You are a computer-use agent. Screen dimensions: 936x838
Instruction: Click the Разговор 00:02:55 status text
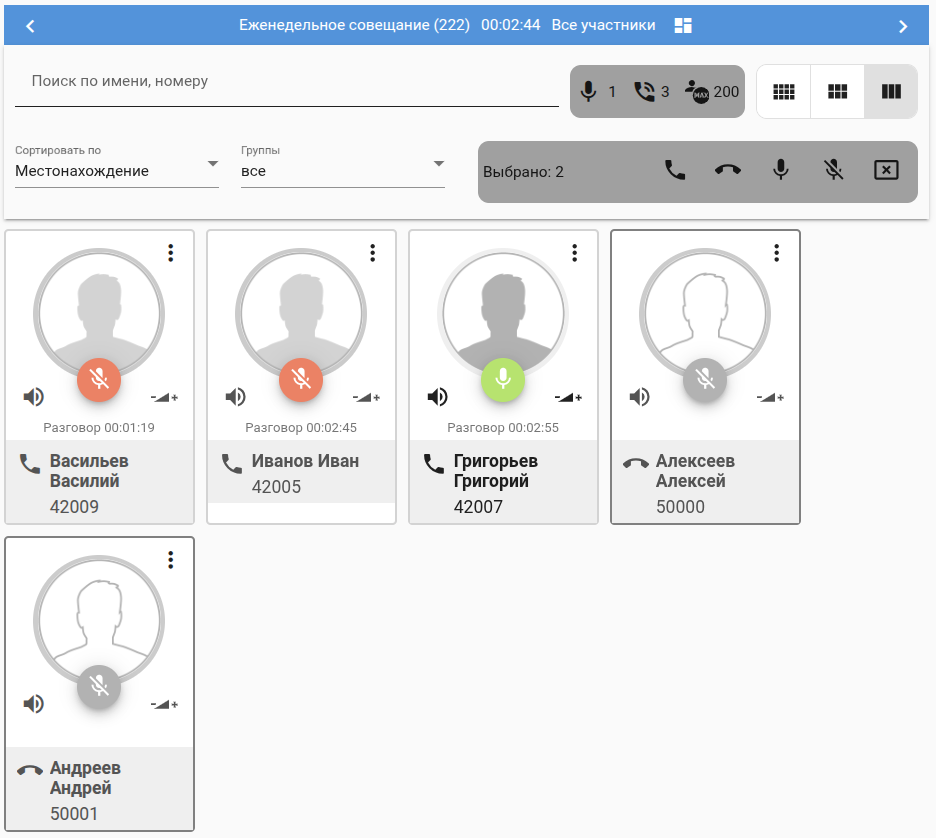[x=503, y=427]
